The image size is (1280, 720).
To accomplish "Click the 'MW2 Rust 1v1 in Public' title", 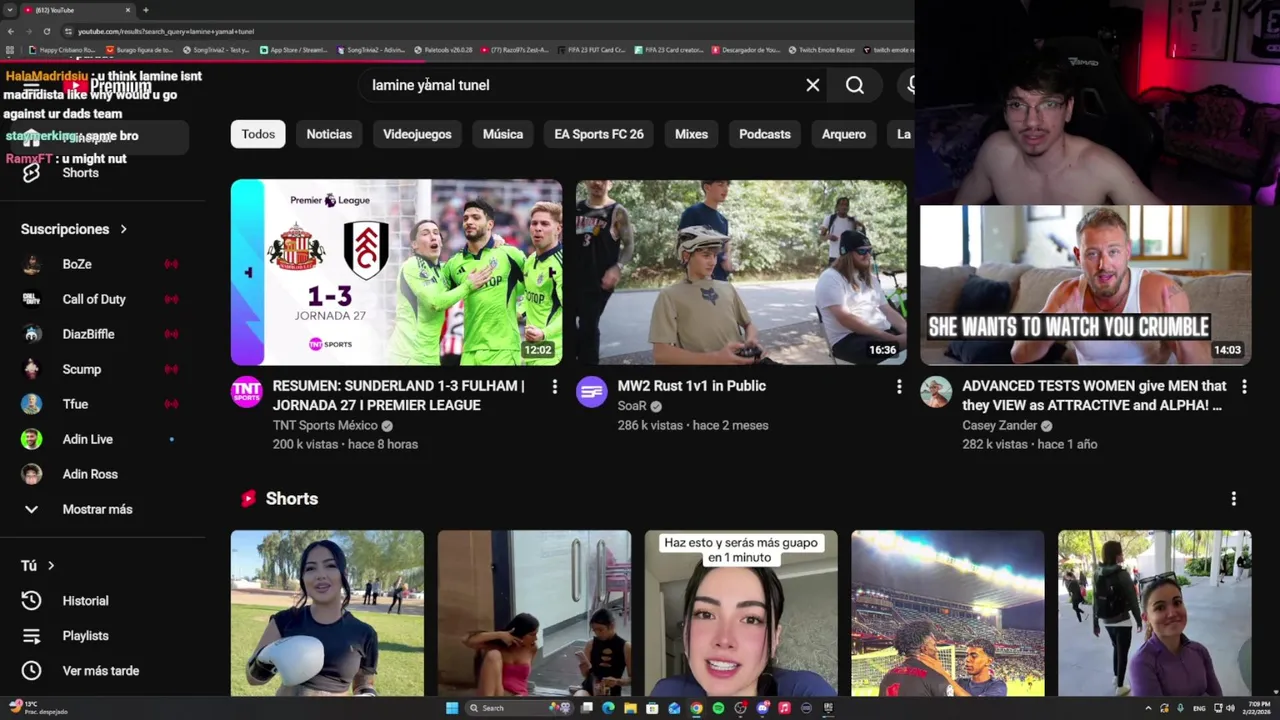I will coord(692,386).
